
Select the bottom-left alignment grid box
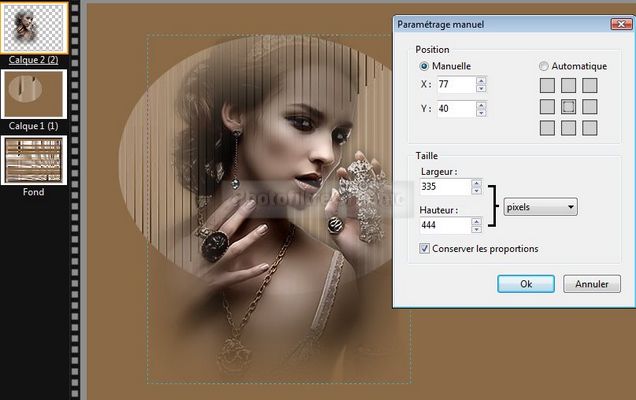[547, 127]
